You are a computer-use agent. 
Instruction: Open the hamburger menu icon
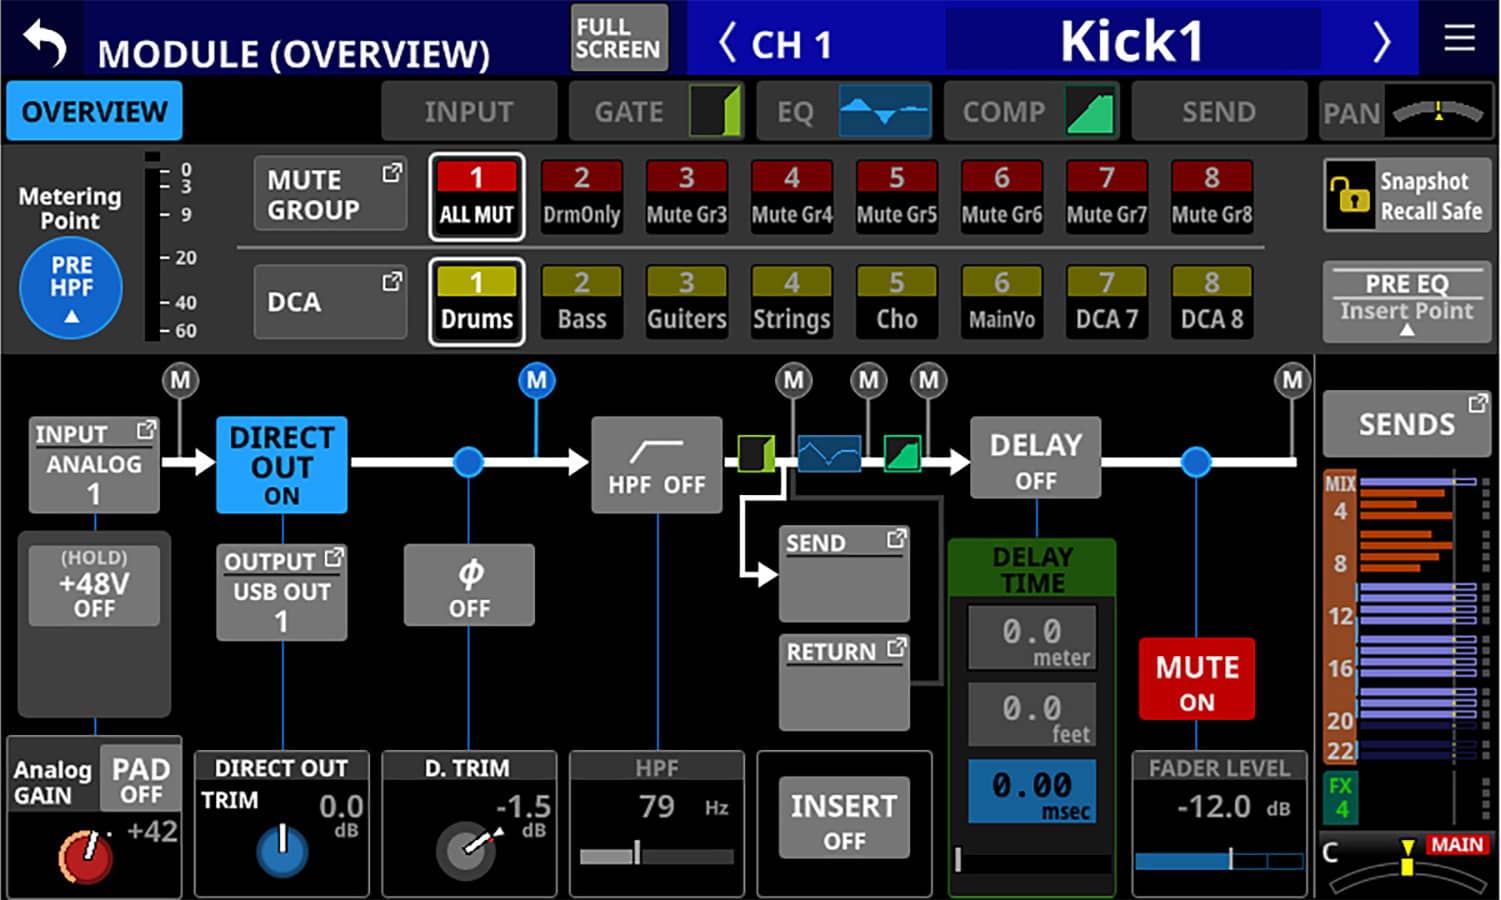1459,39
